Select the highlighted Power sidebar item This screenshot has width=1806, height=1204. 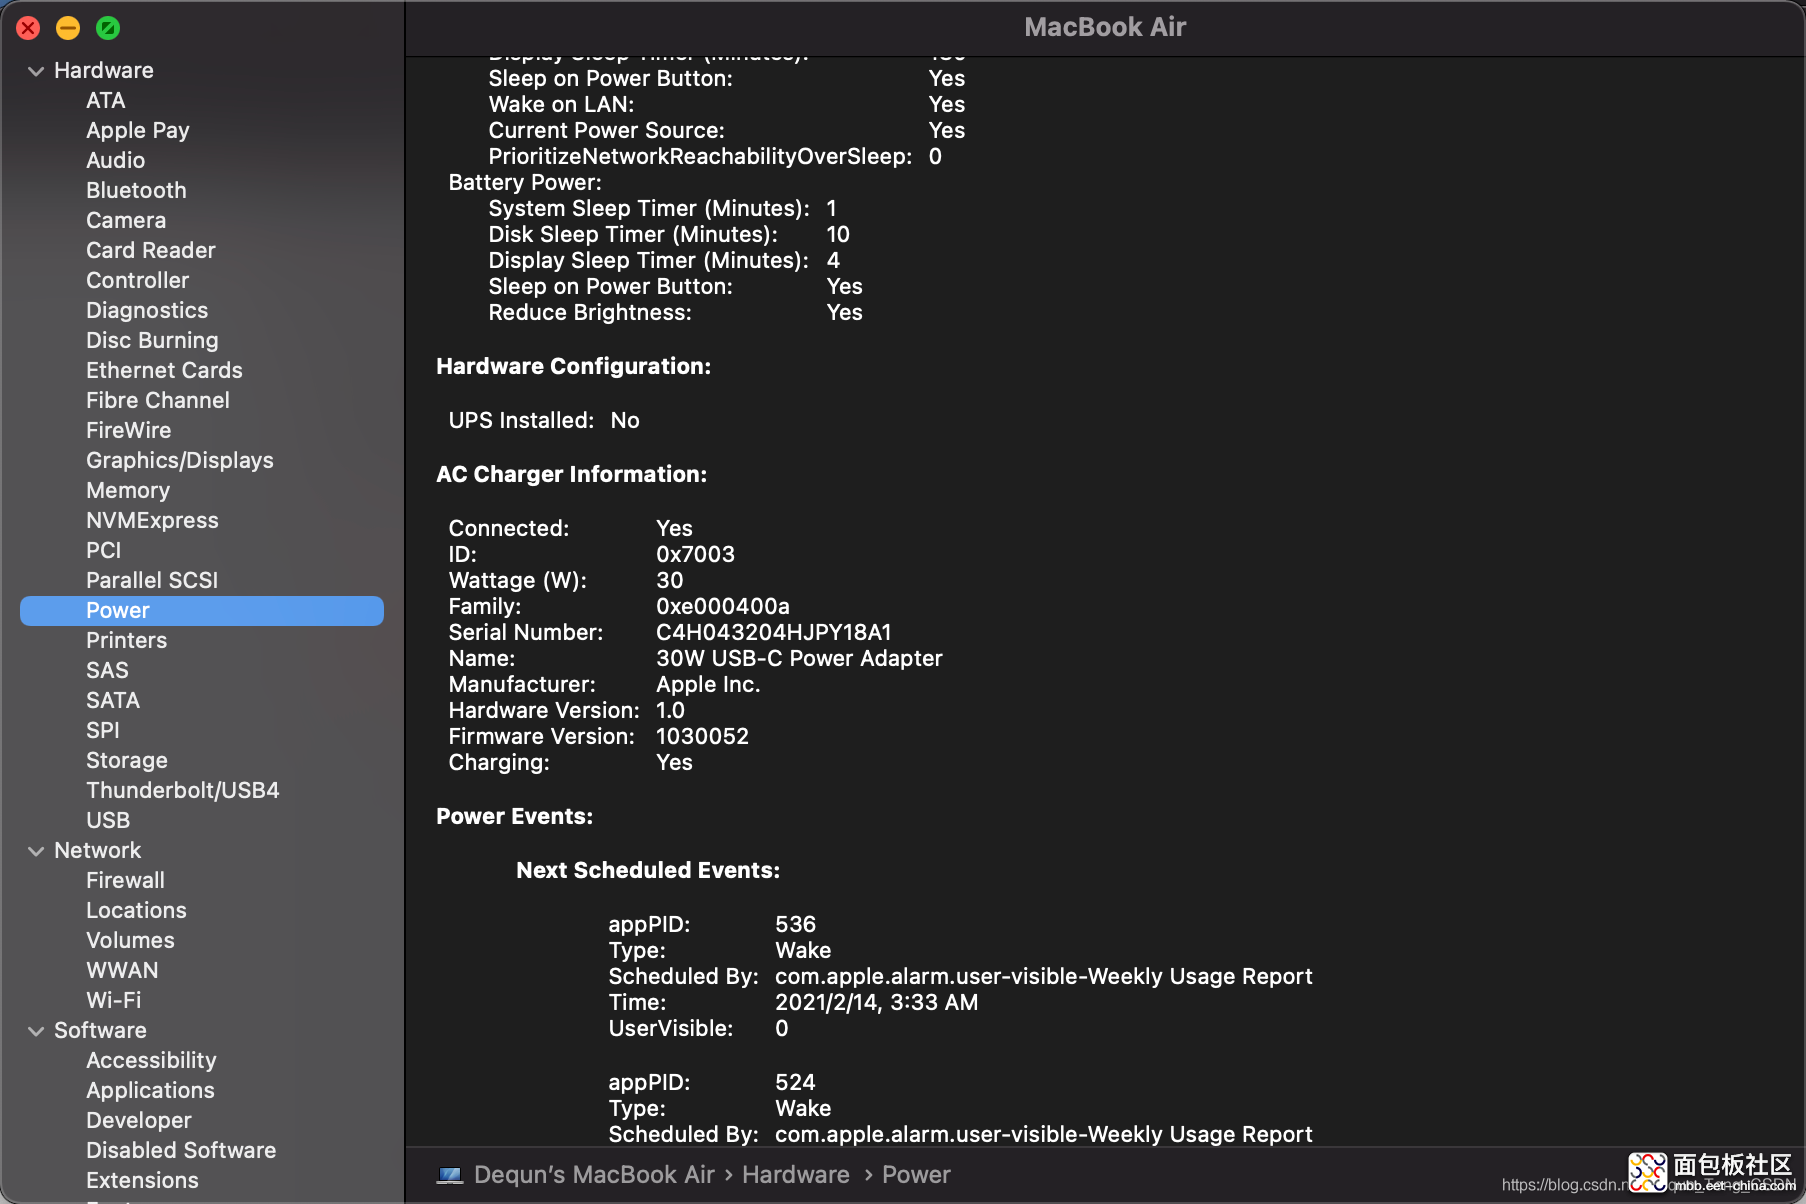point(202,611)
